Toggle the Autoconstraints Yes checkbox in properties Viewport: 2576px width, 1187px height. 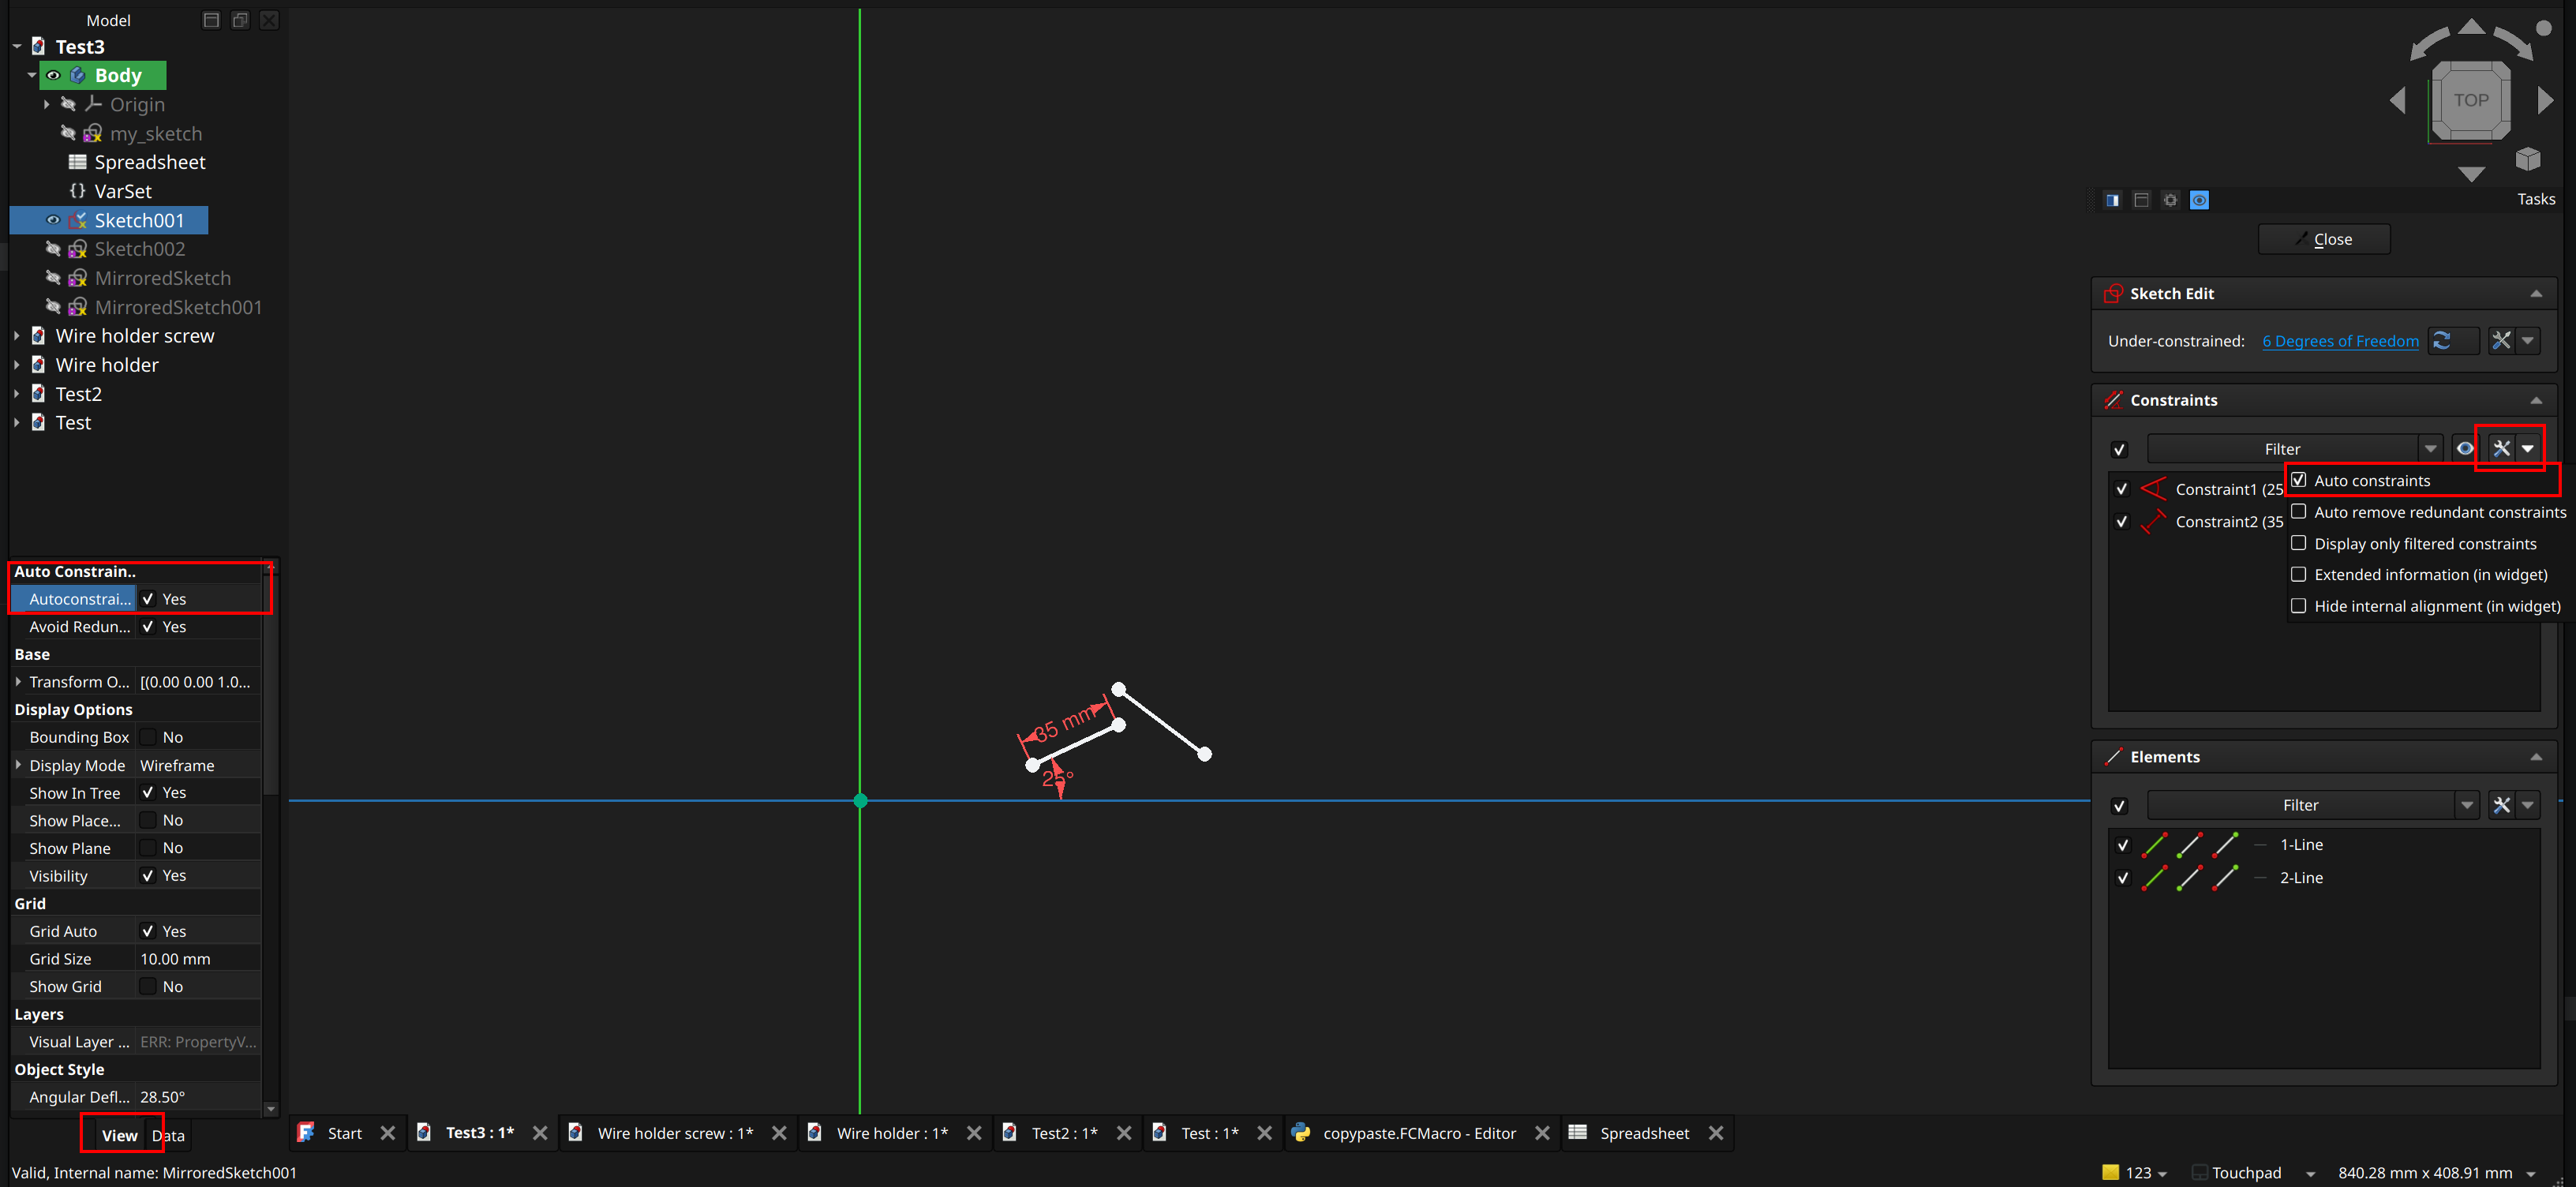click(148, 599)
